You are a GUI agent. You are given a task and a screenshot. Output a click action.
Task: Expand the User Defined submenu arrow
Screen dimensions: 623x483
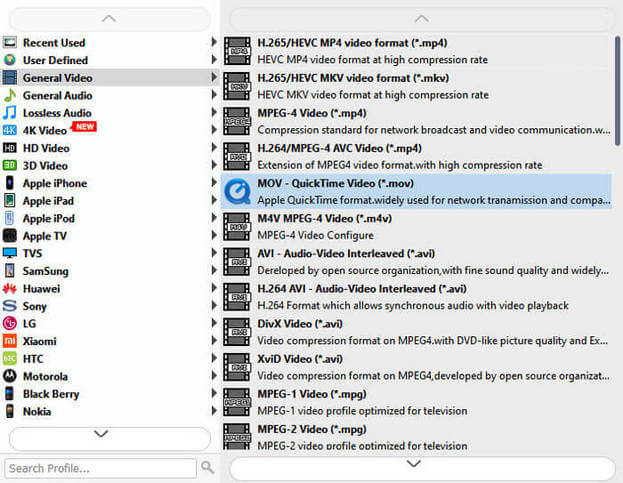[214, 60]
